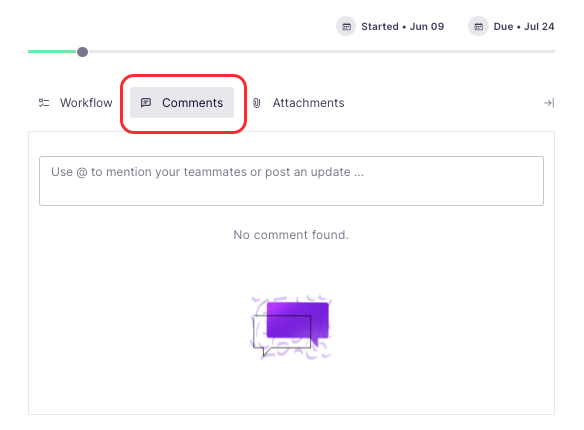
Task: Open the Started Jun 09 date
Action: pos(390,26)
